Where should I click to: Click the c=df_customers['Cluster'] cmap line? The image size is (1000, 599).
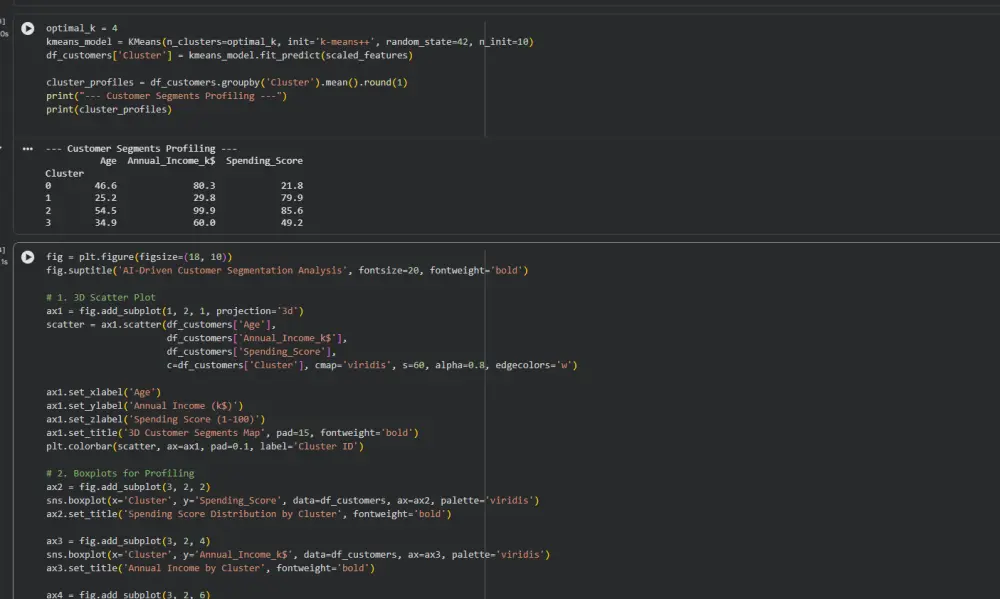[372, 366]
